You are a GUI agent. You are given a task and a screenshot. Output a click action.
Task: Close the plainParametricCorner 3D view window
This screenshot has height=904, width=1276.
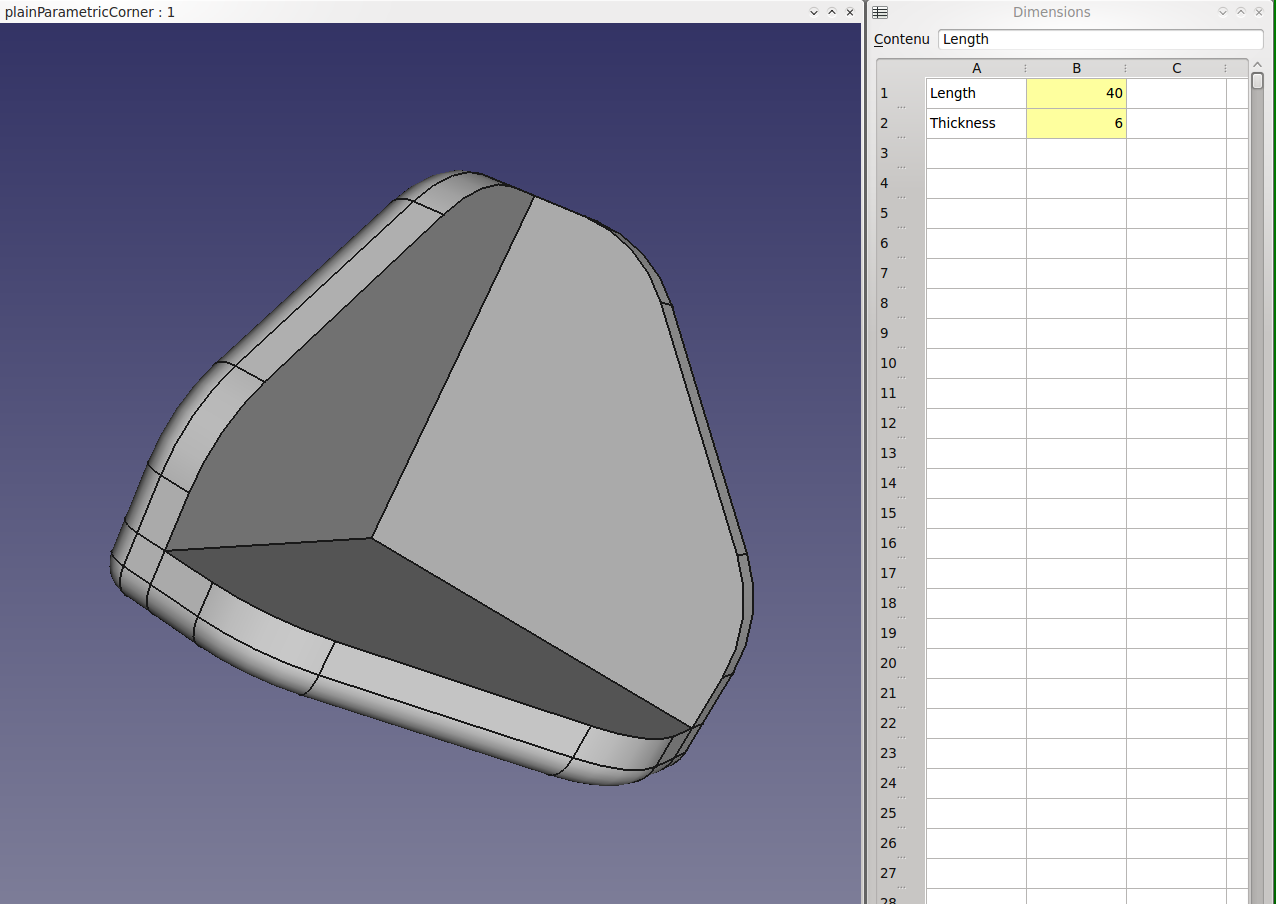850,12
